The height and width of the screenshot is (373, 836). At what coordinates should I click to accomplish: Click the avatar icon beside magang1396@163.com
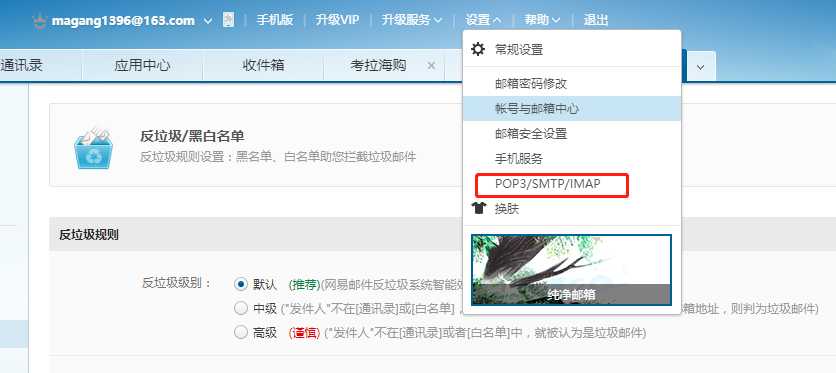tap(39, 21)
